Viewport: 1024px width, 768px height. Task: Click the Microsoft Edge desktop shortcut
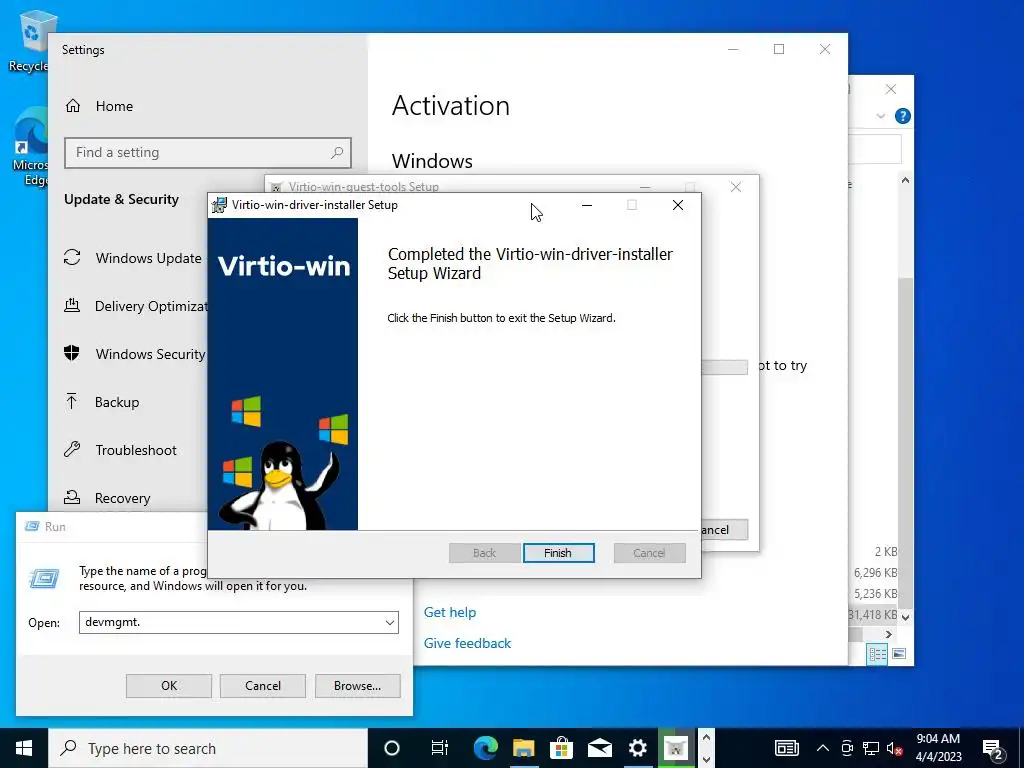click(x=30, y=148)
